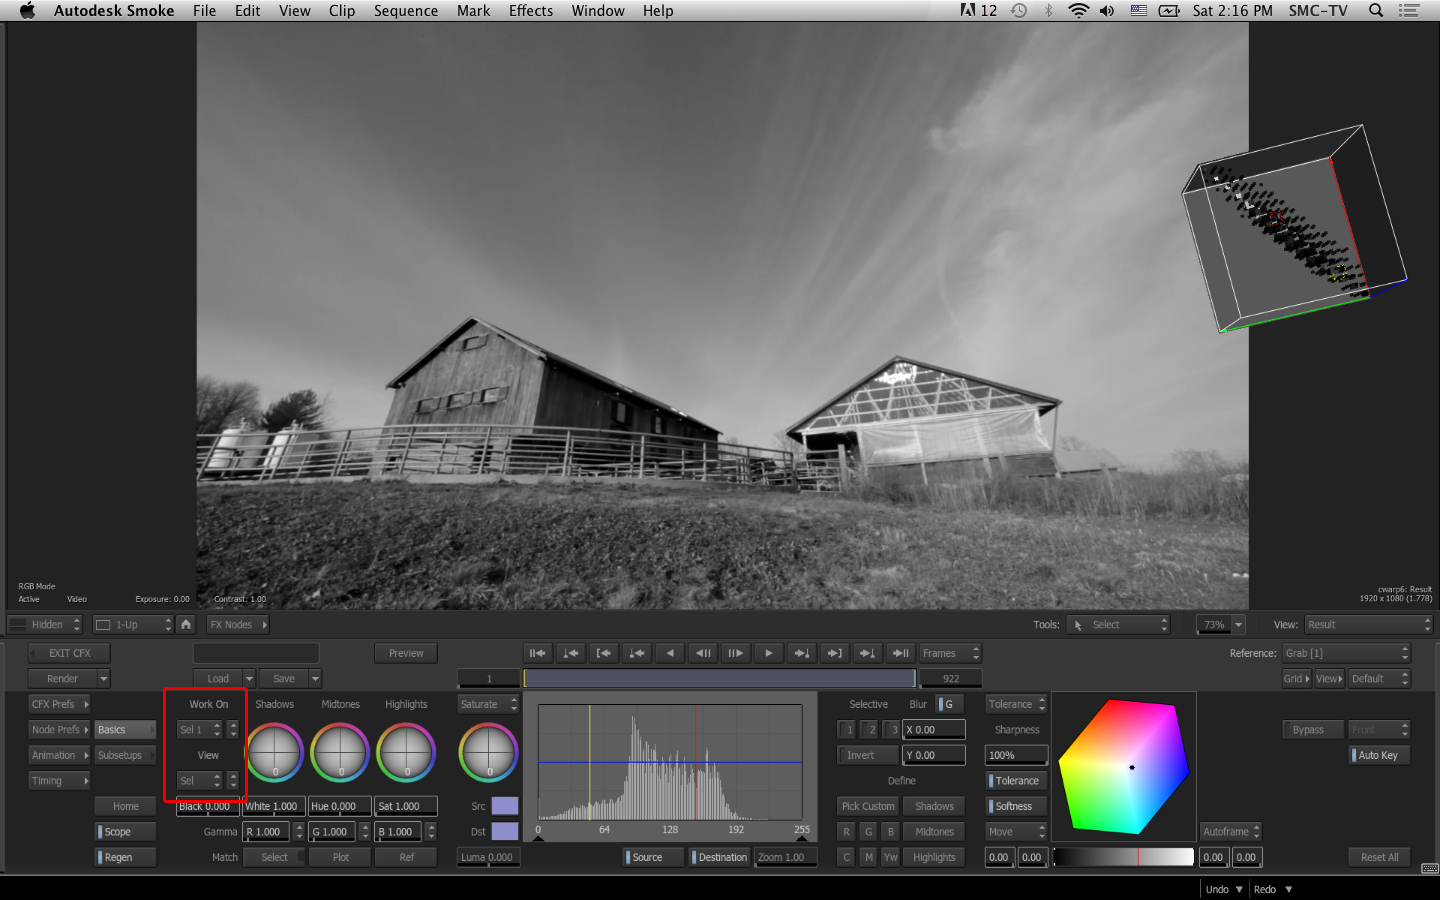Image resolution: width=1440 pixels, height=900 pixels.
Task: Step forward one frame
Action: [x=735, y=653]
